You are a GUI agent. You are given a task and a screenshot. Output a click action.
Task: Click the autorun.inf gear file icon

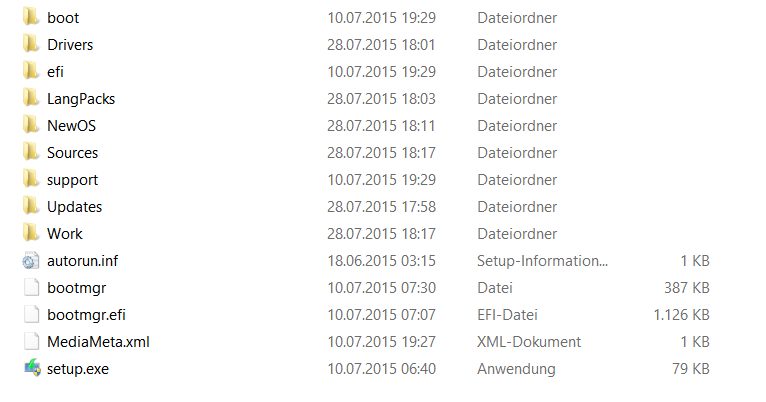coord(31,260)
